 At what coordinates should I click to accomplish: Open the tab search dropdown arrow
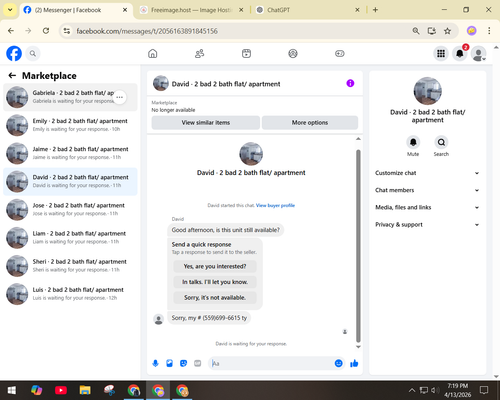[x=10, y=10]
